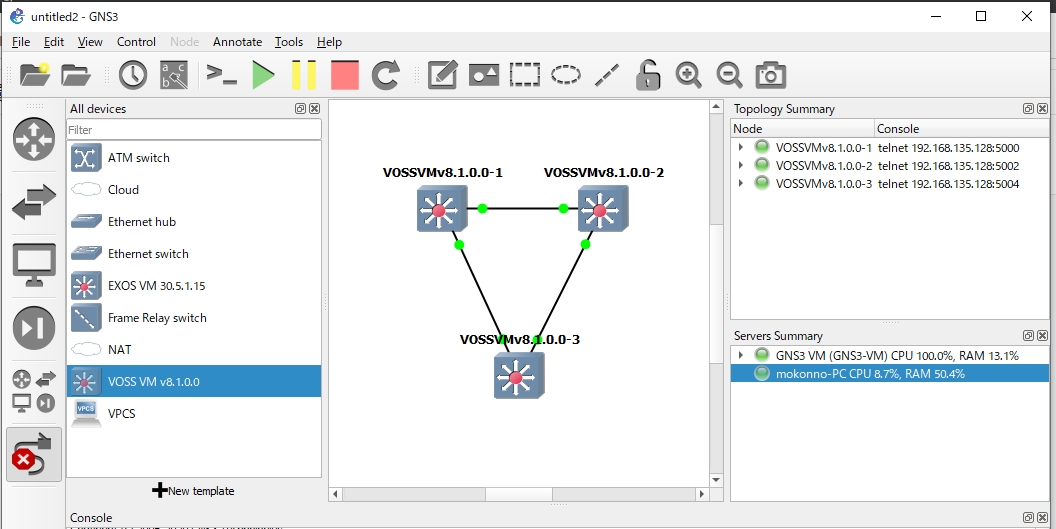Select mokonno-PC server row
The height and width of the screenshot is (529, 1056).
(x=890, y=373)
